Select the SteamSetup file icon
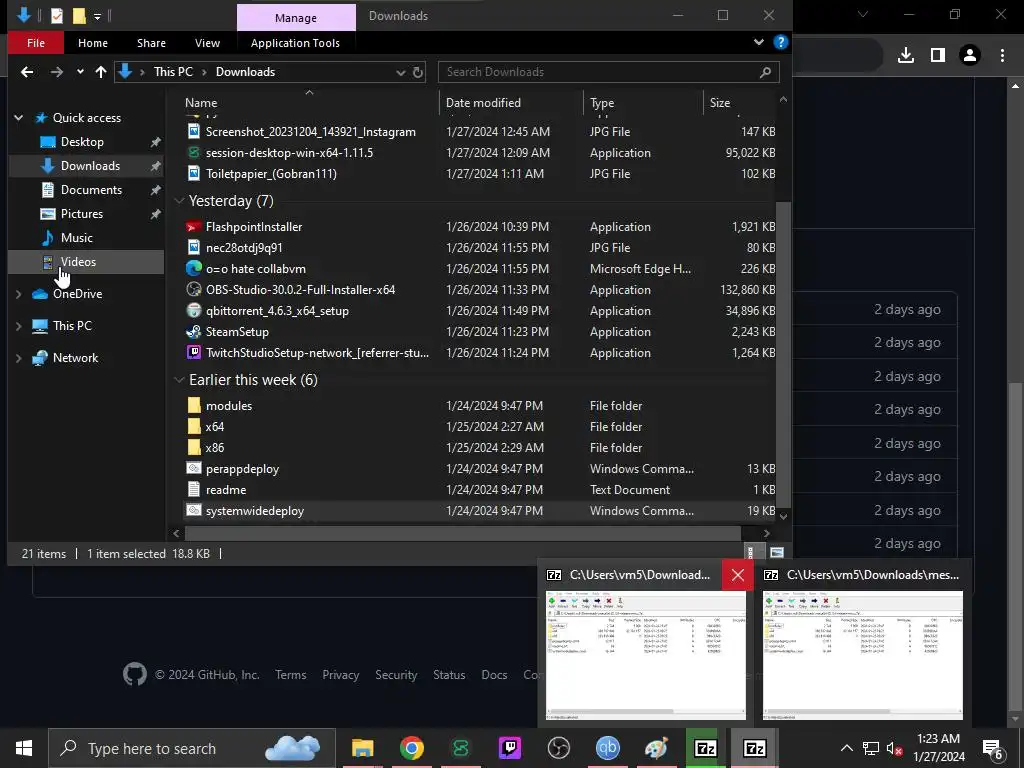1024x768 pixels. pos(193,332)
